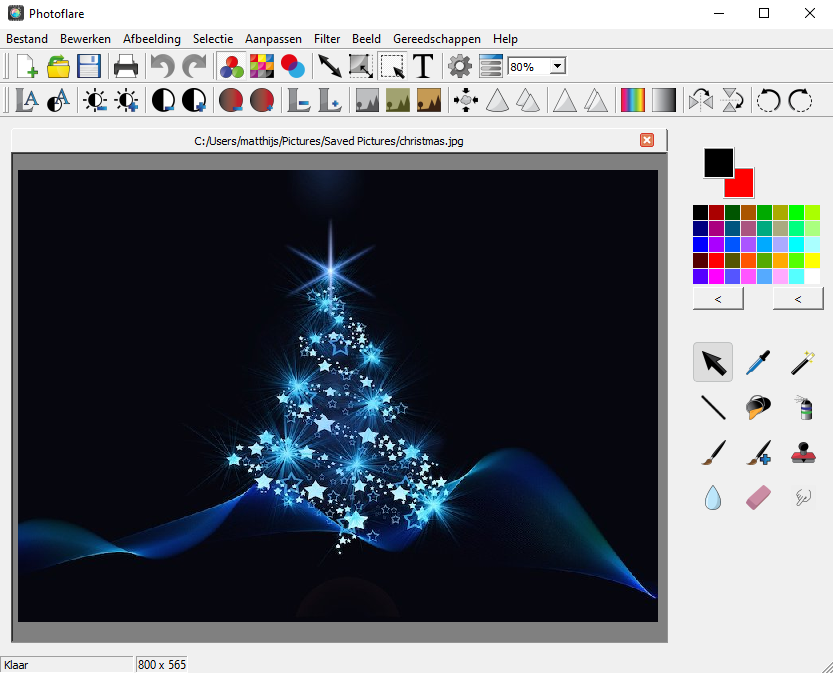Save the image with the floppy disk icon
The image size is (833, 673).
pos(89,66)
